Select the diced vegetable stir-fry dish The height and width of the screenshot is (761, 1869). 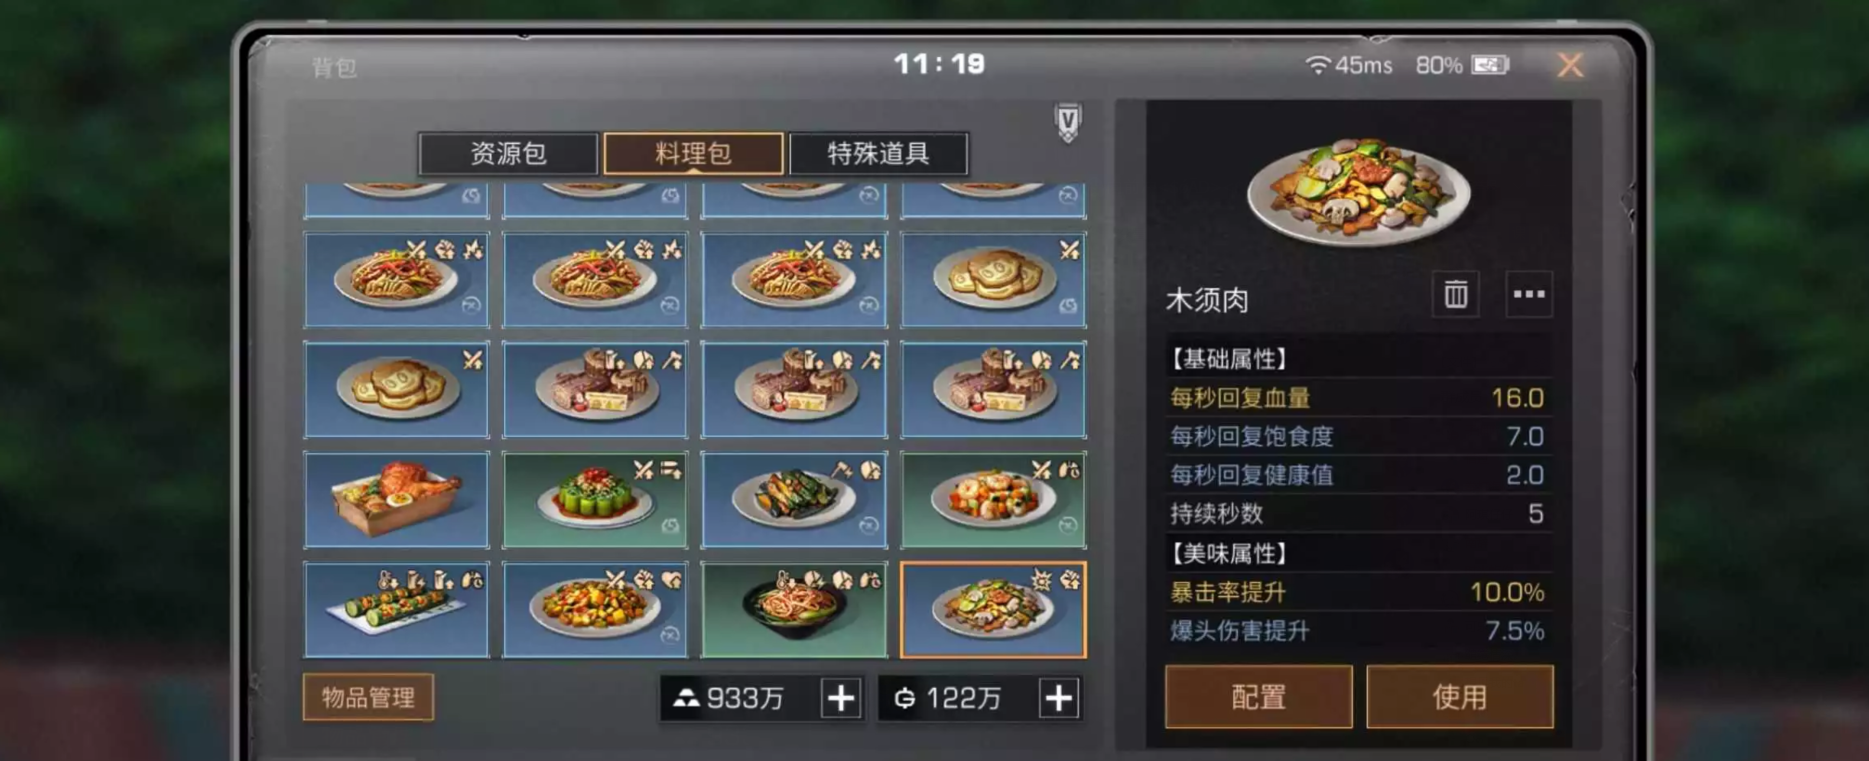(595, 609)
